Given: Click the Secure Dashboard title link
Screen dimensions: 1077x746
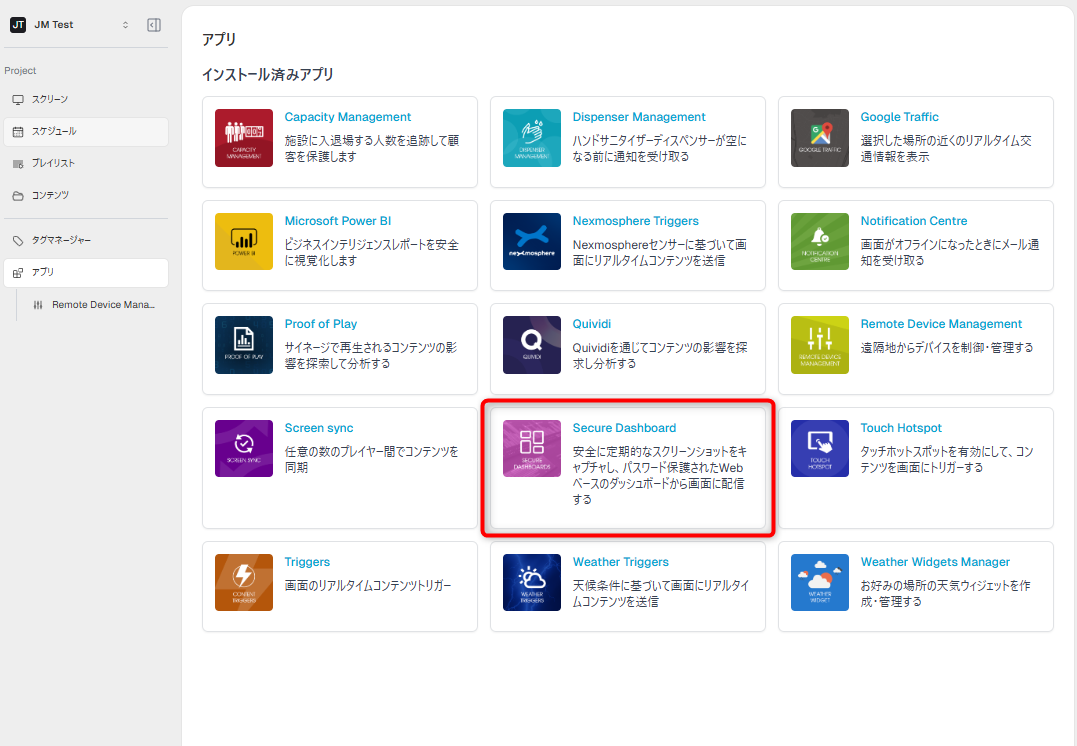Looking at the screenshot, I should point(624,427).
